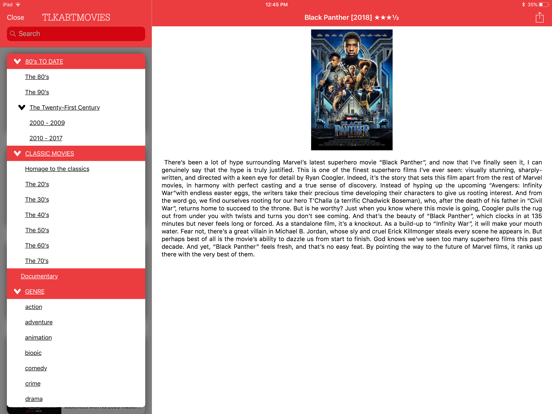The image size is (552, 414).
Task: Collapse the 80's TO DATE section chevron
Action: click(x=17, y=61)
